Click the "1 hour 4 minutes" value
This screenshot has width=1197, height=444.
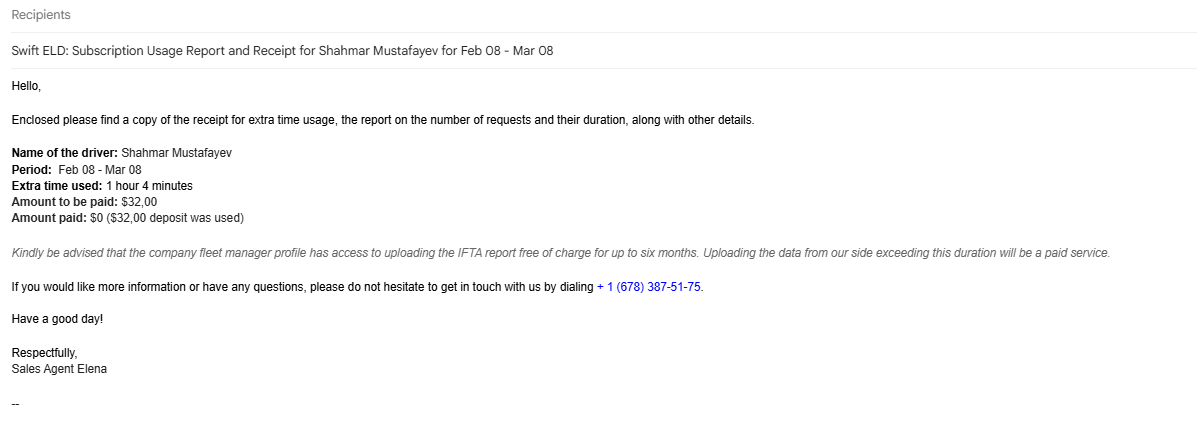coord(149,185)
